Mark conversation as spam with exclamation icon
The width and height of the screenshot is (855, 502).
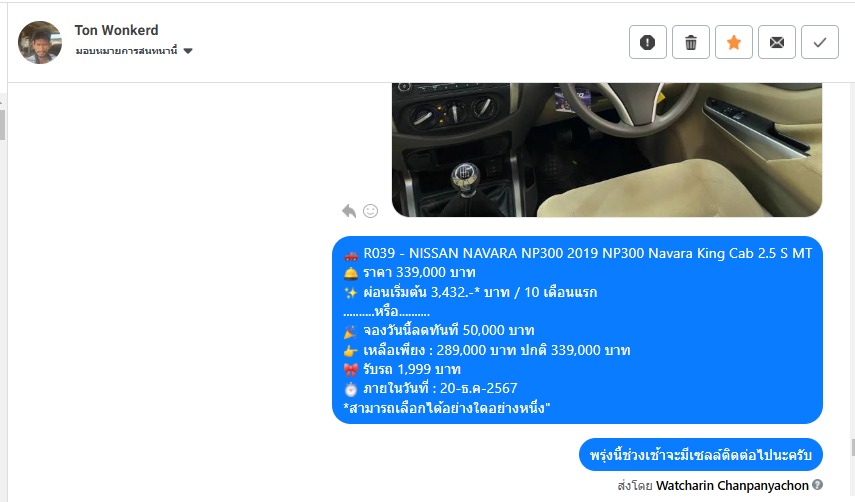coord(647,42)
